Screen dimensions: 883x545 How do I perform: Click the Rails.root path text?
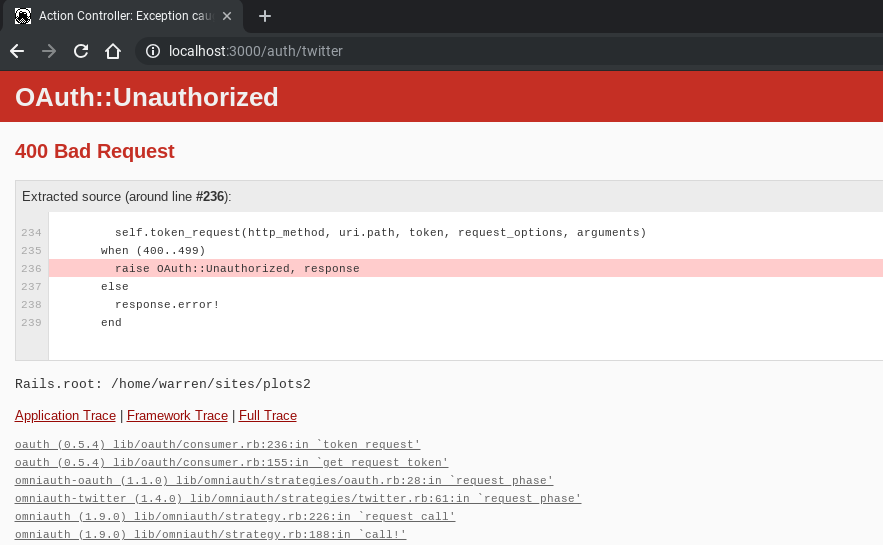pos(163,384)
